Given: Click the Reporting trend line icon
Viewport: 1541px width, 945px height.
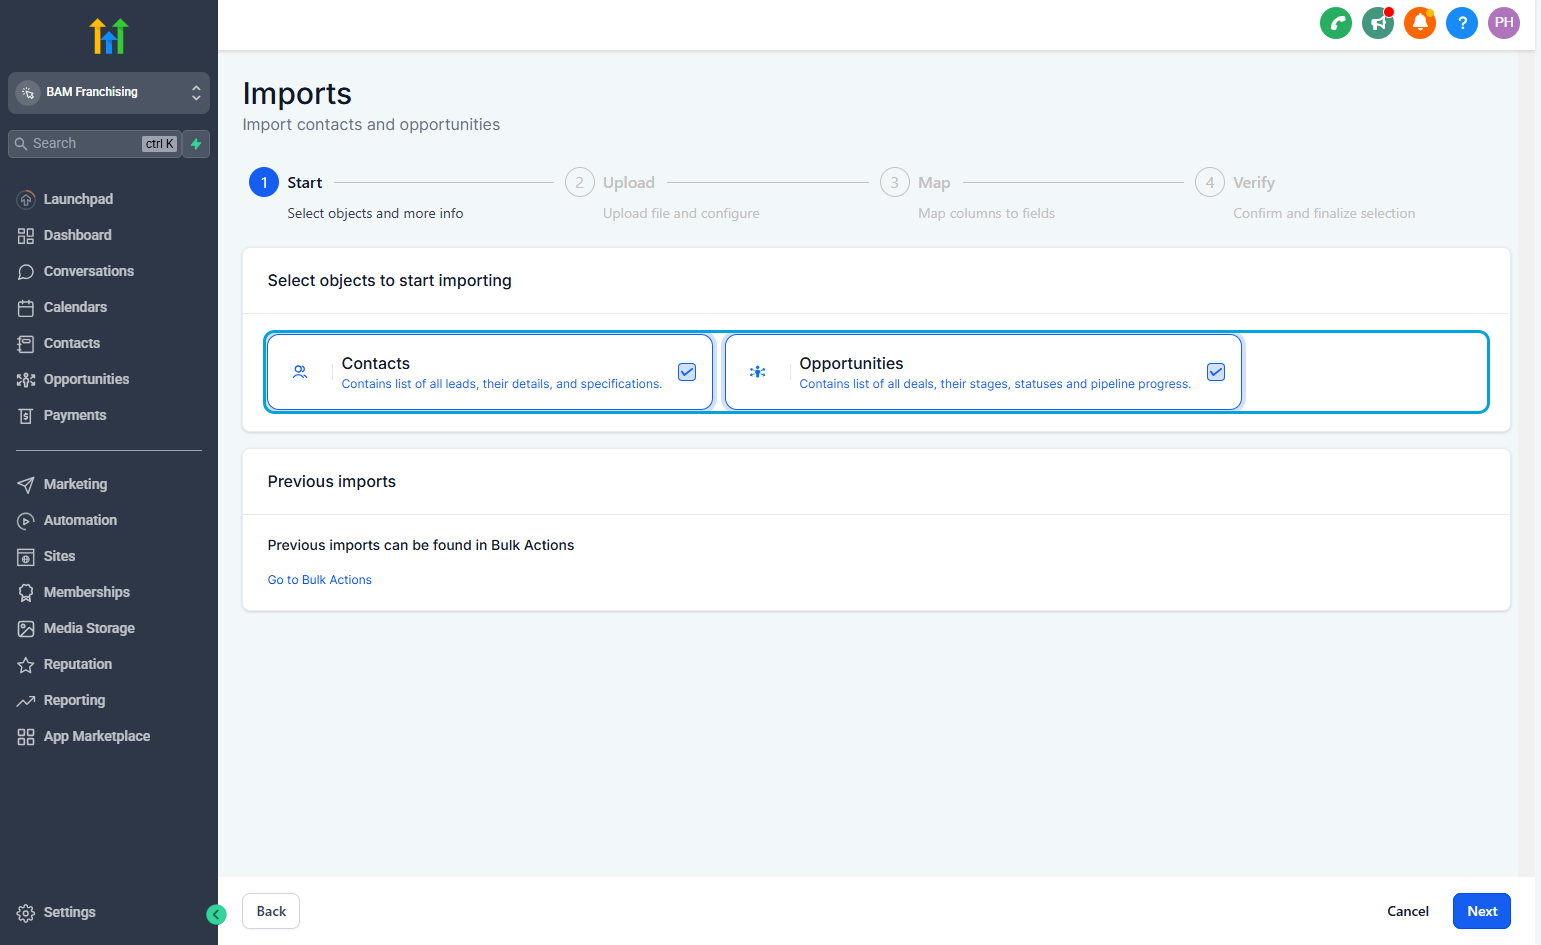Looking at the screenshot, I should (x=26, y=700).
